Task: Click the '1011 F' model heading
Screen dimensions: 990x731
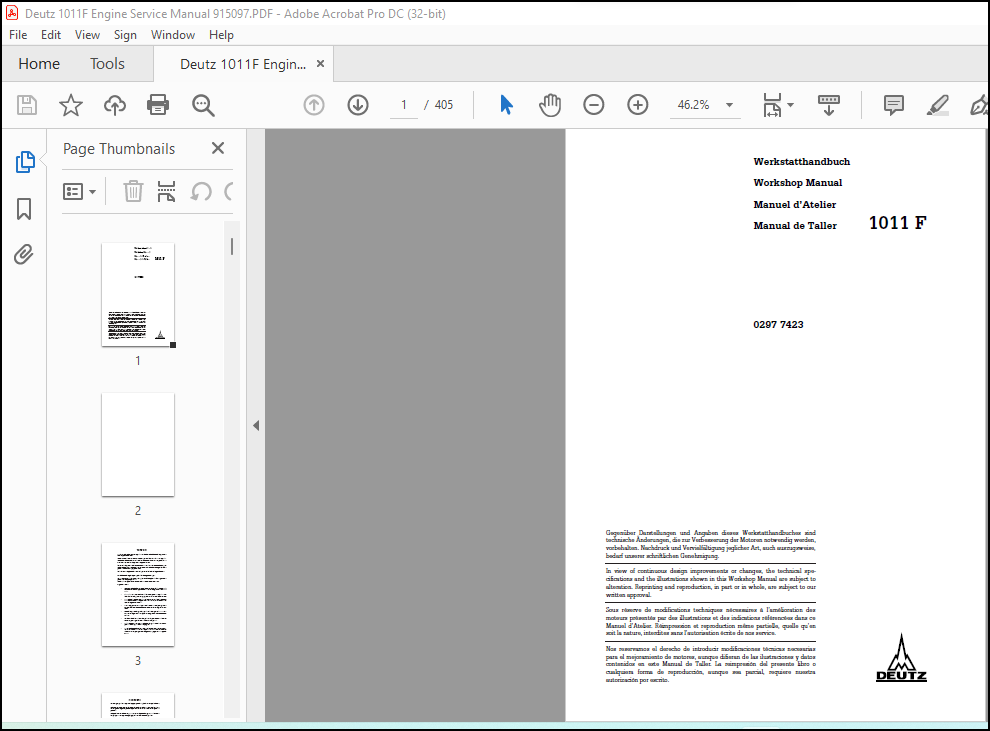Action: point(897,223)
